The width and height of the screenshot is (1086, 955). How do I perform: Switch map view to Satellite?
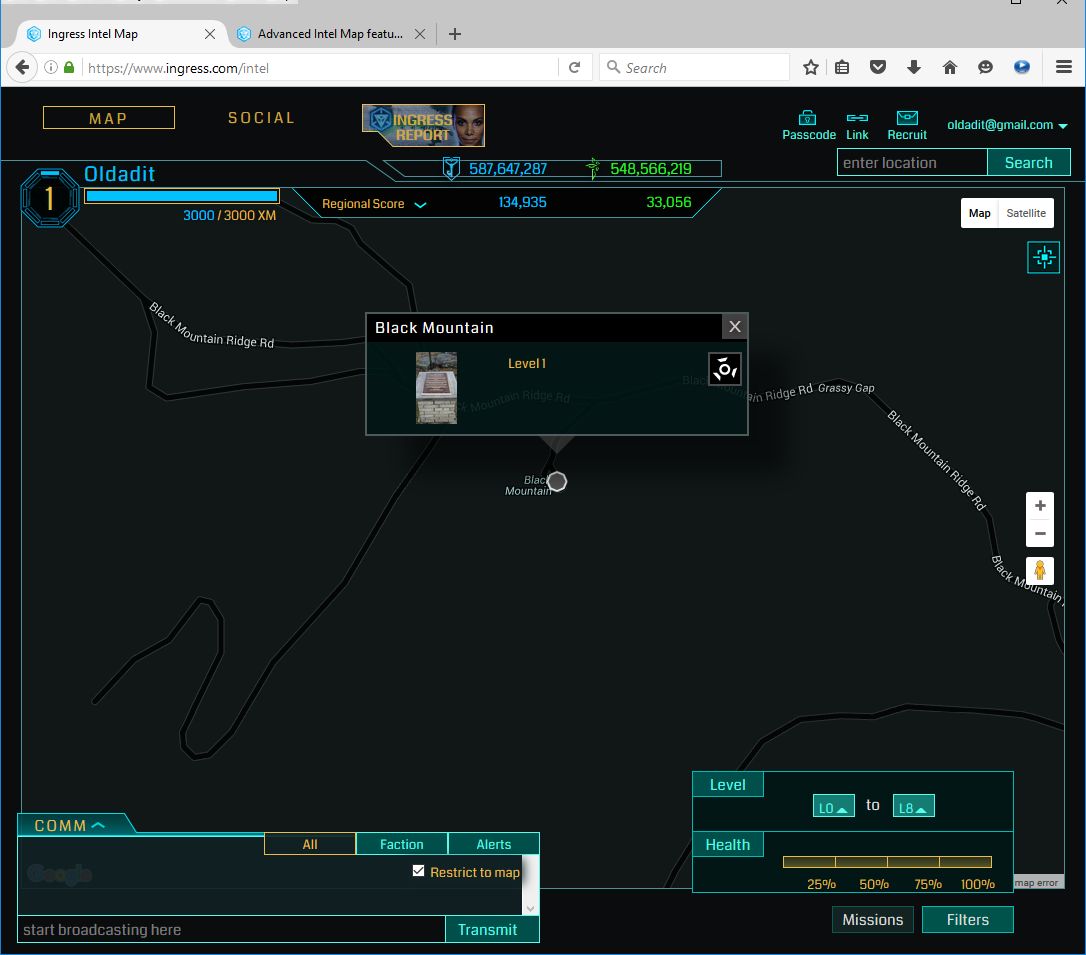(1026, 213)
